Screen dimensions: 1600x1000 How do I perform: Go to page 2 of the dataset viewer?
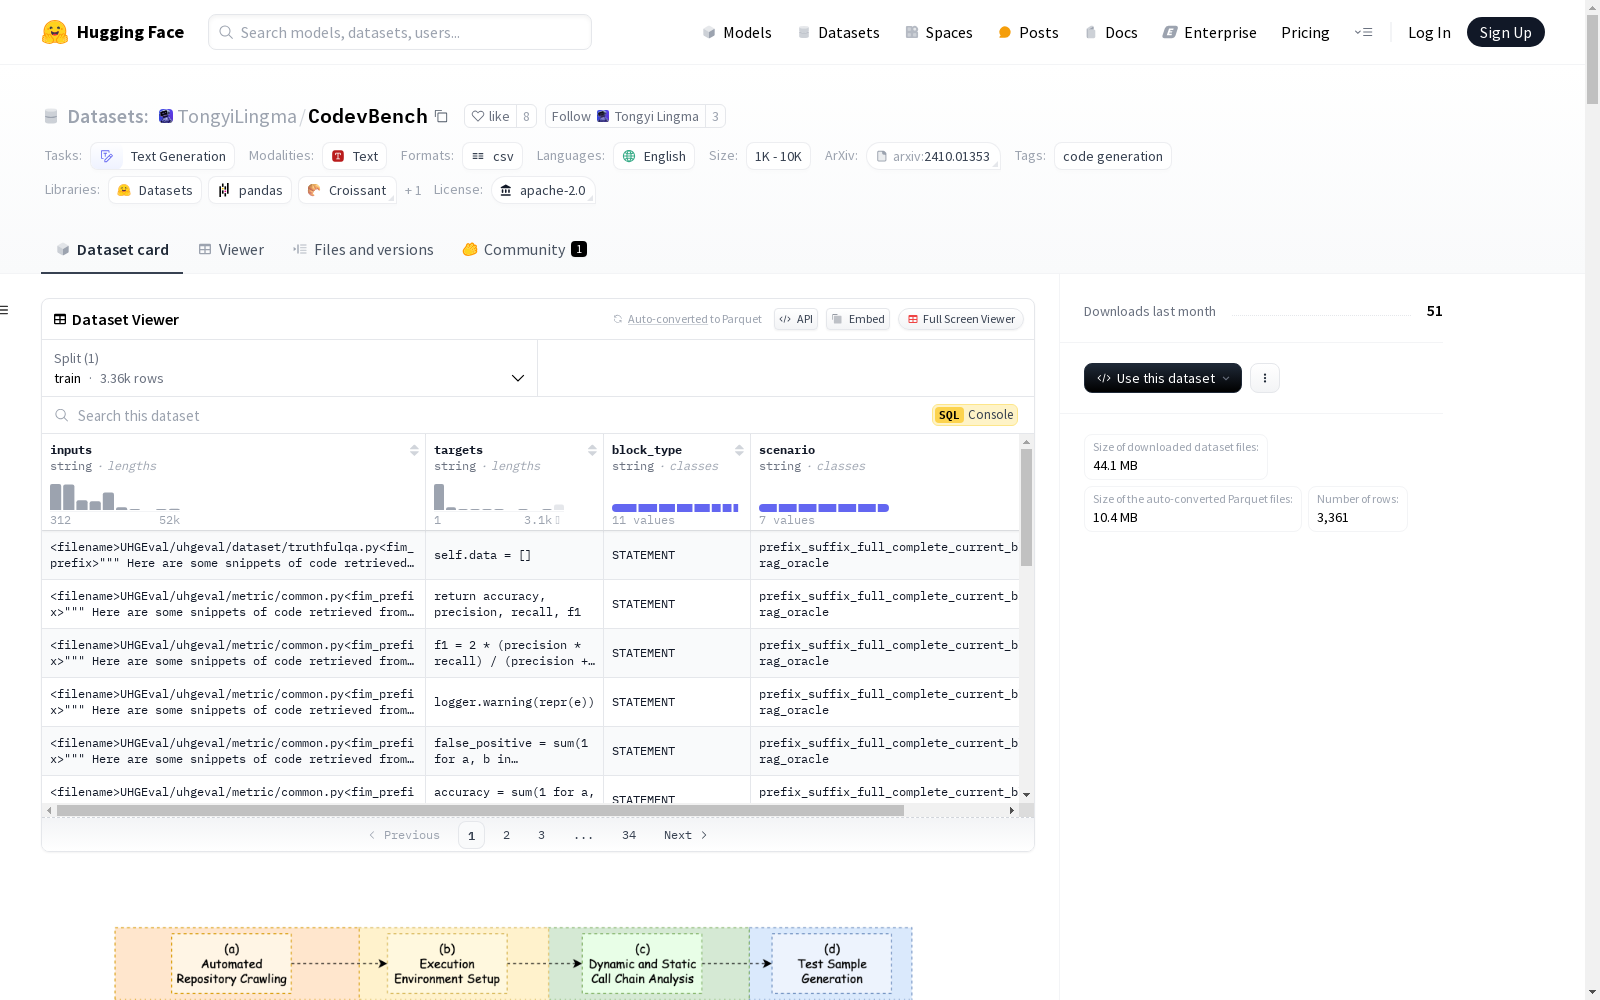coord(506,835)
